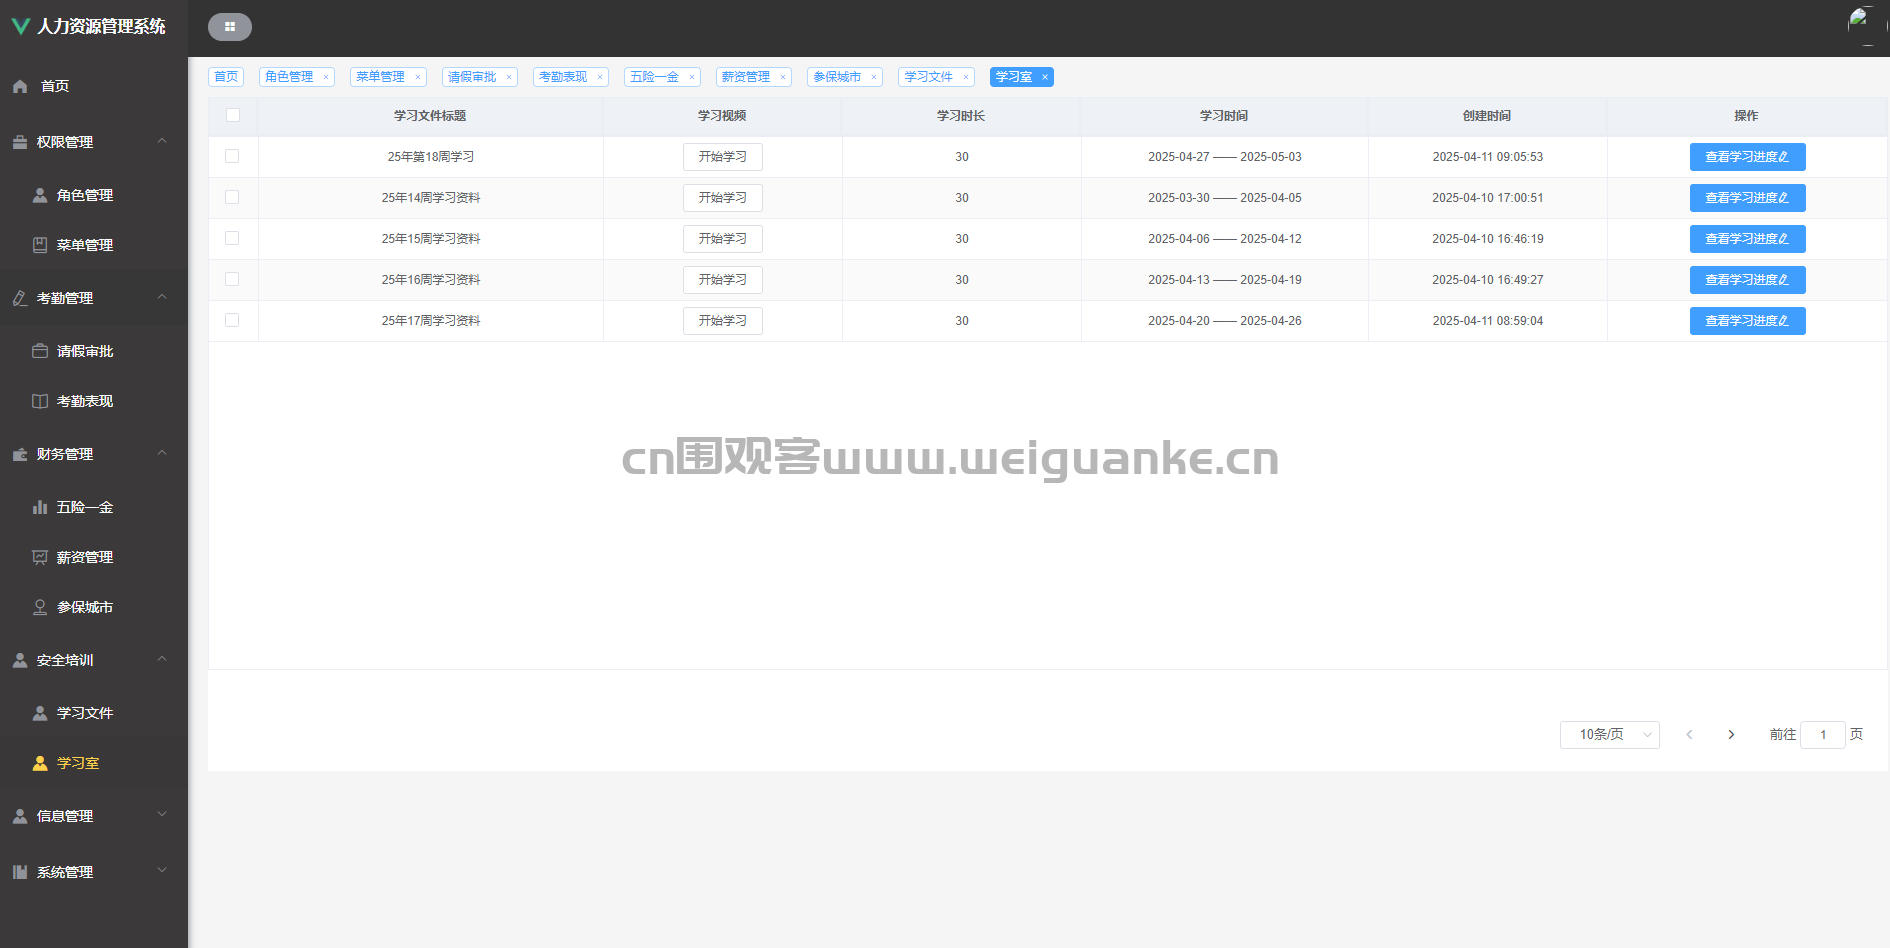Screen dimensions: 1890x948
Task: Check the 25年16周学习资料 row checkbox
Action: (x=232, y=279)
